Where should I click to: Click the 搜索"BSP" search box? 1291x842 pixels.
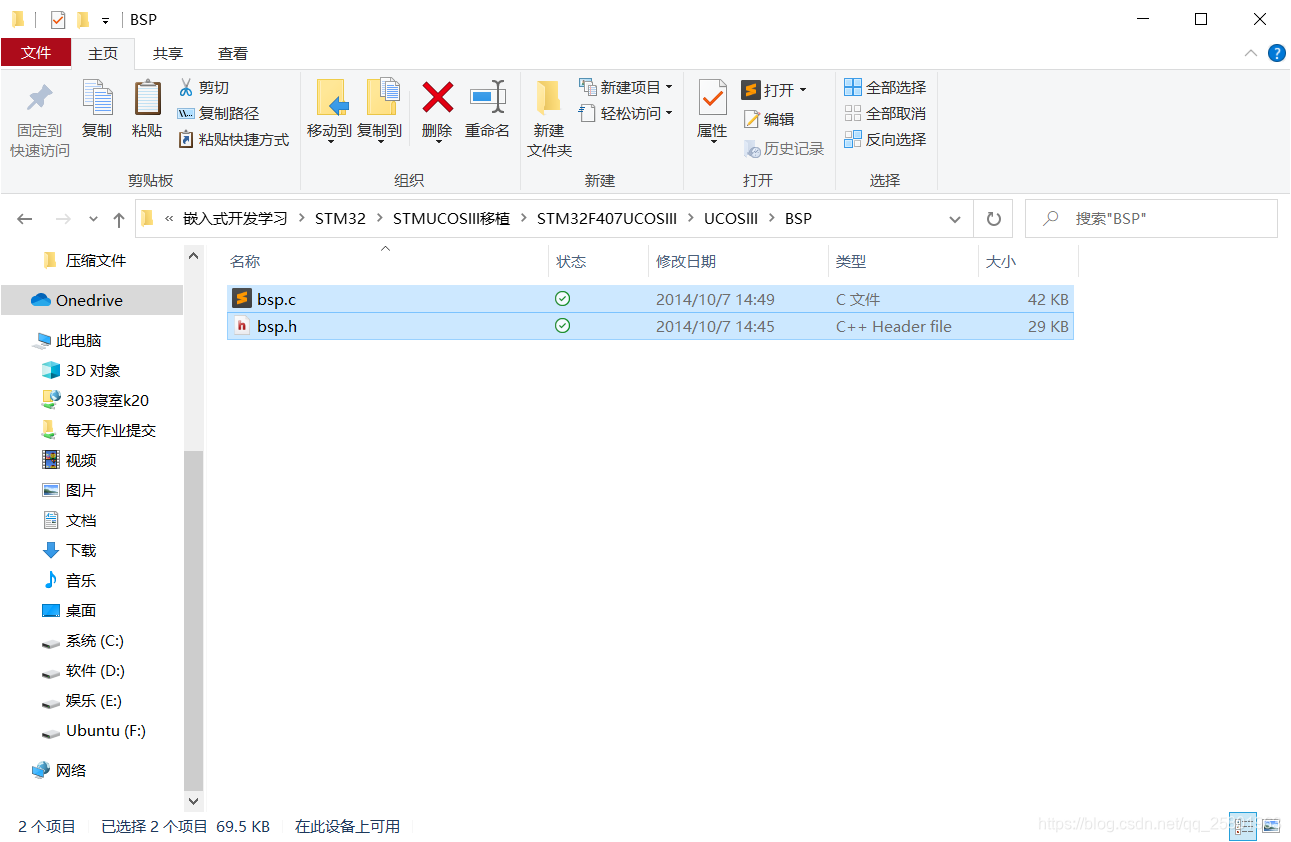1153,218
